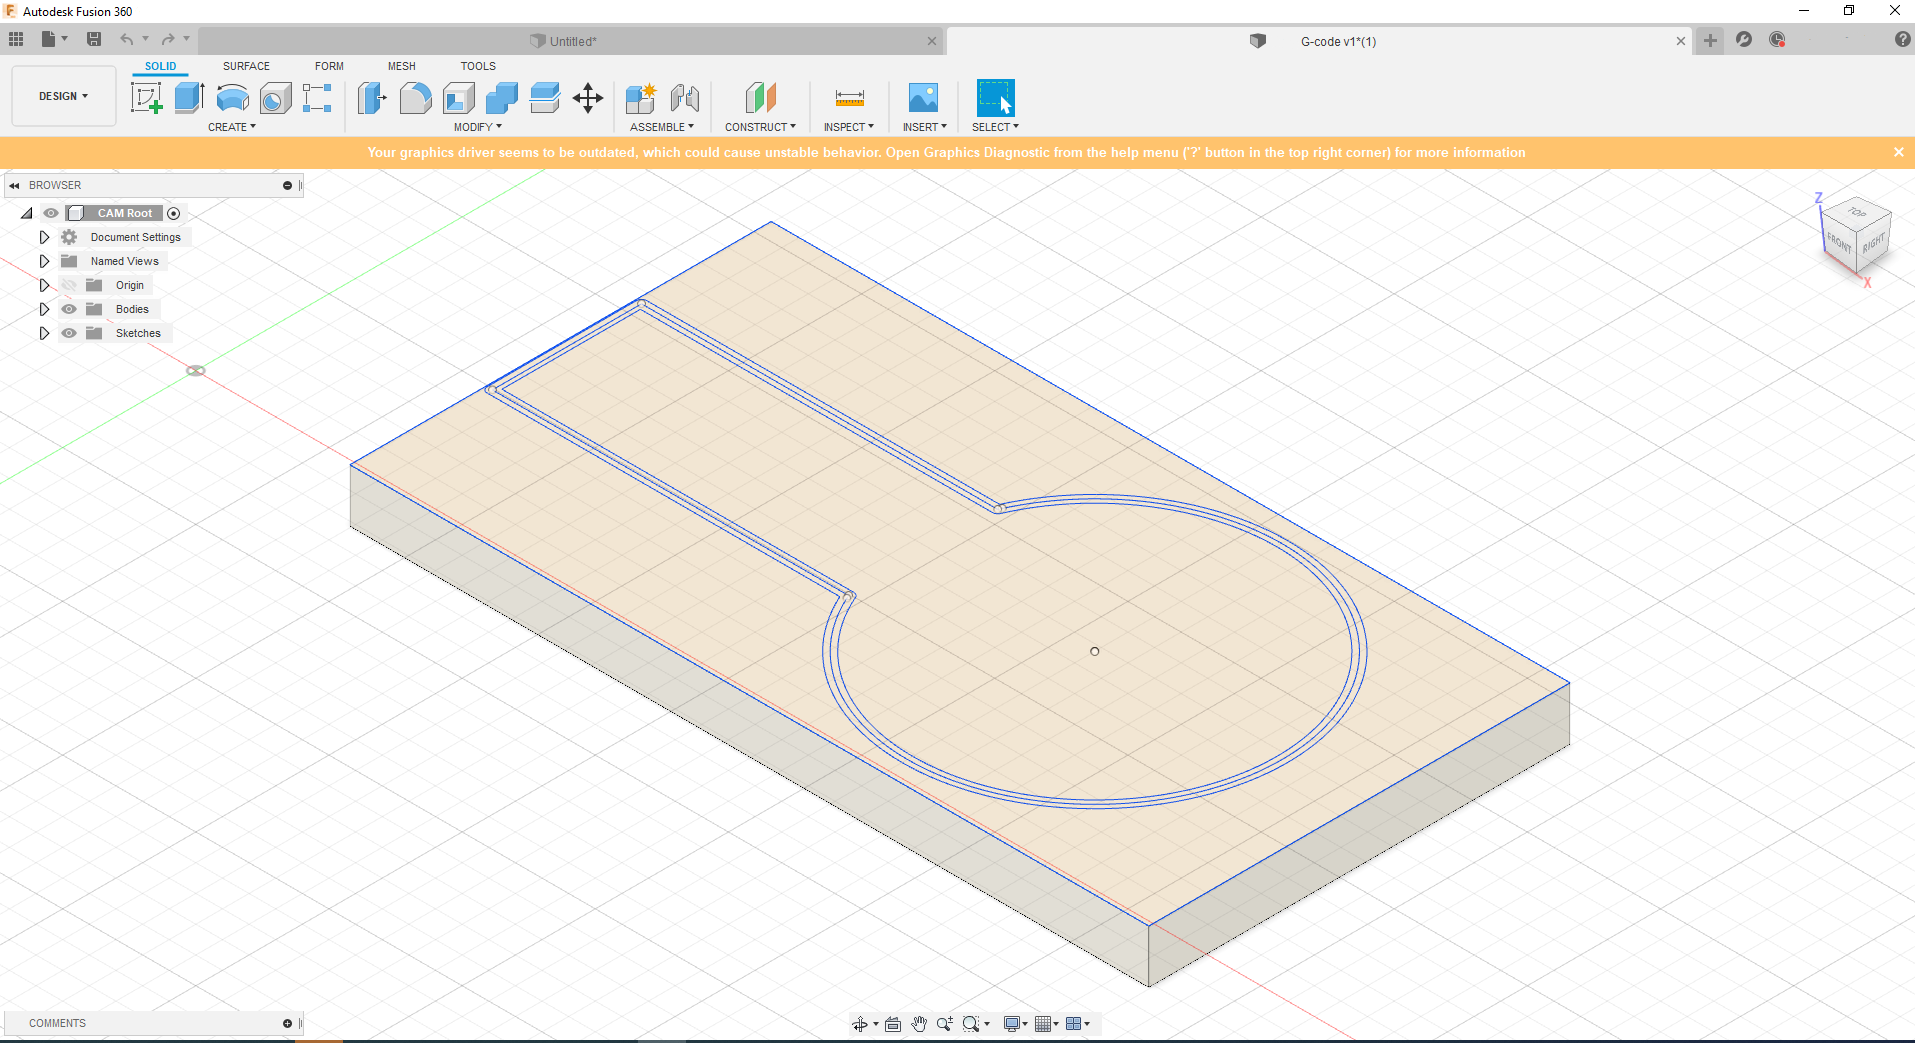Select the Combine tool
1915x1043 pixels.
tap(501, 98)
